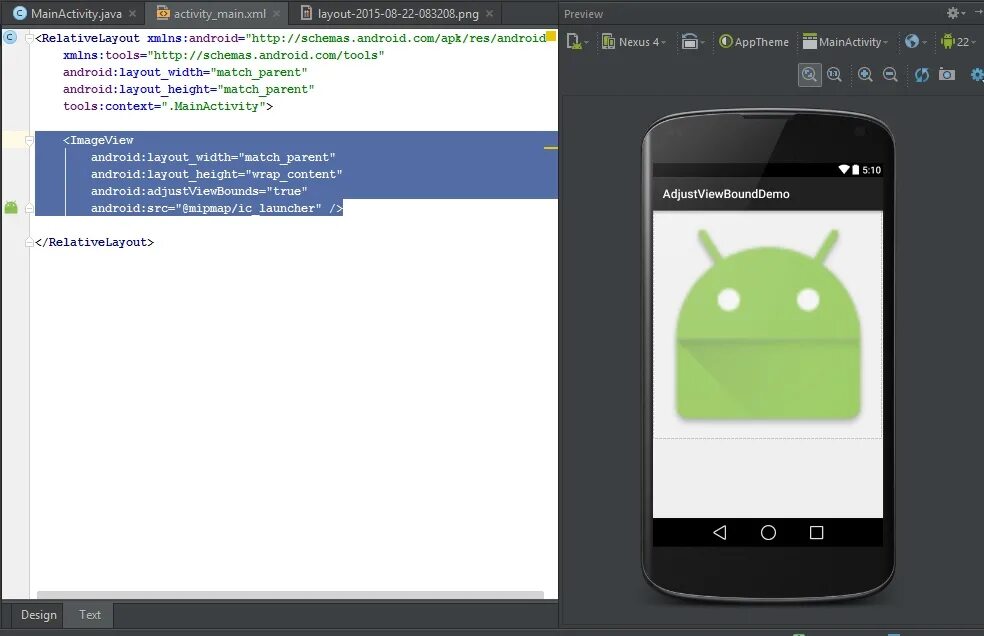Image resolution: width=984 pixels, height=636 pixels.
Task: Place cursor on xmlns:tools attribute line
Action: click(x=223, y=55)
